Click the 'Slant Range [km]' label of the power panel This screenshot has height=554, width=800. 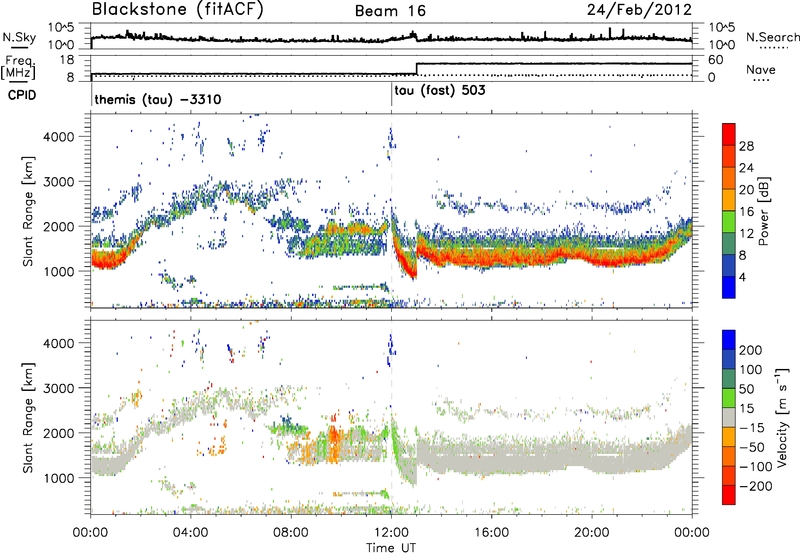[28, 211]
